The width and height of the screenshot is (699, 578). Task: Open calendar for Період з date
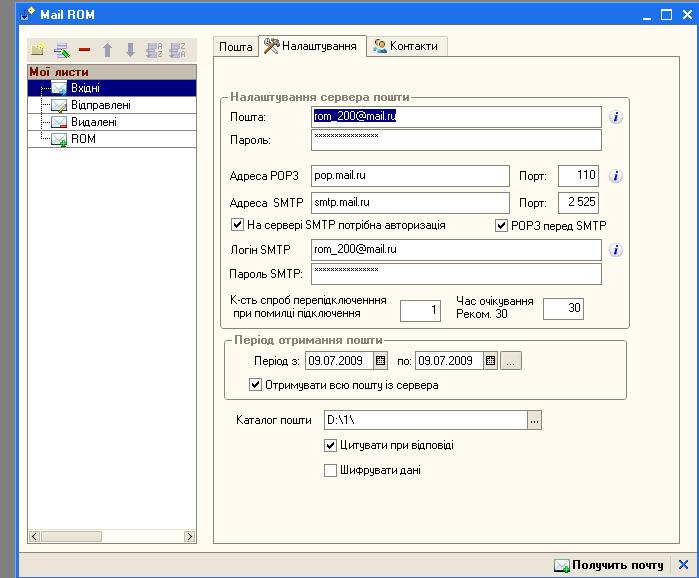coord(380,361)
